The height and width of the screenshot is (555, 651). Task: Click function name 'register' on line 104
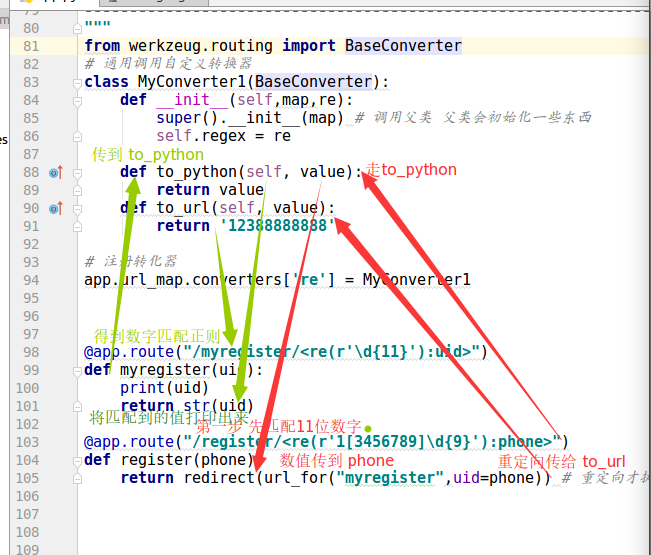tap(156, 460)
